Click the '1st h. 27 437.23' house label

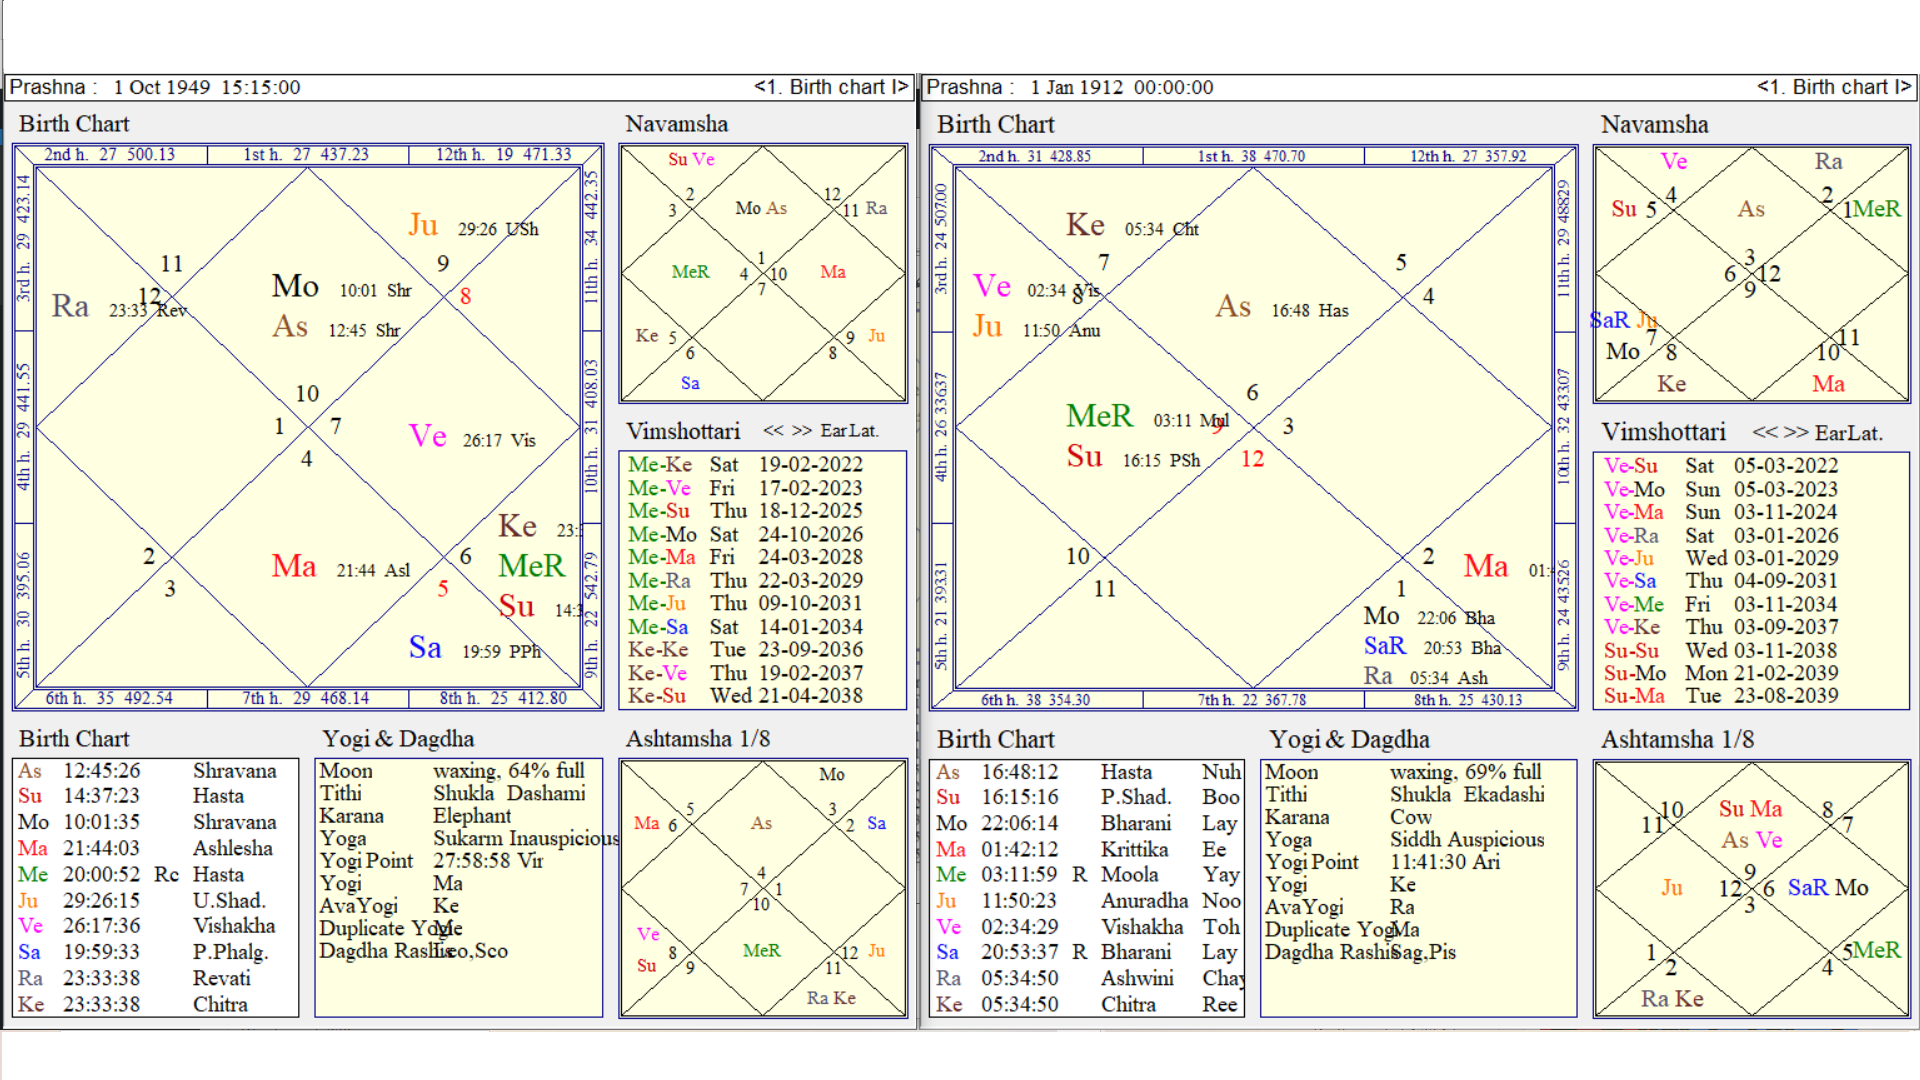pos(306,155)
